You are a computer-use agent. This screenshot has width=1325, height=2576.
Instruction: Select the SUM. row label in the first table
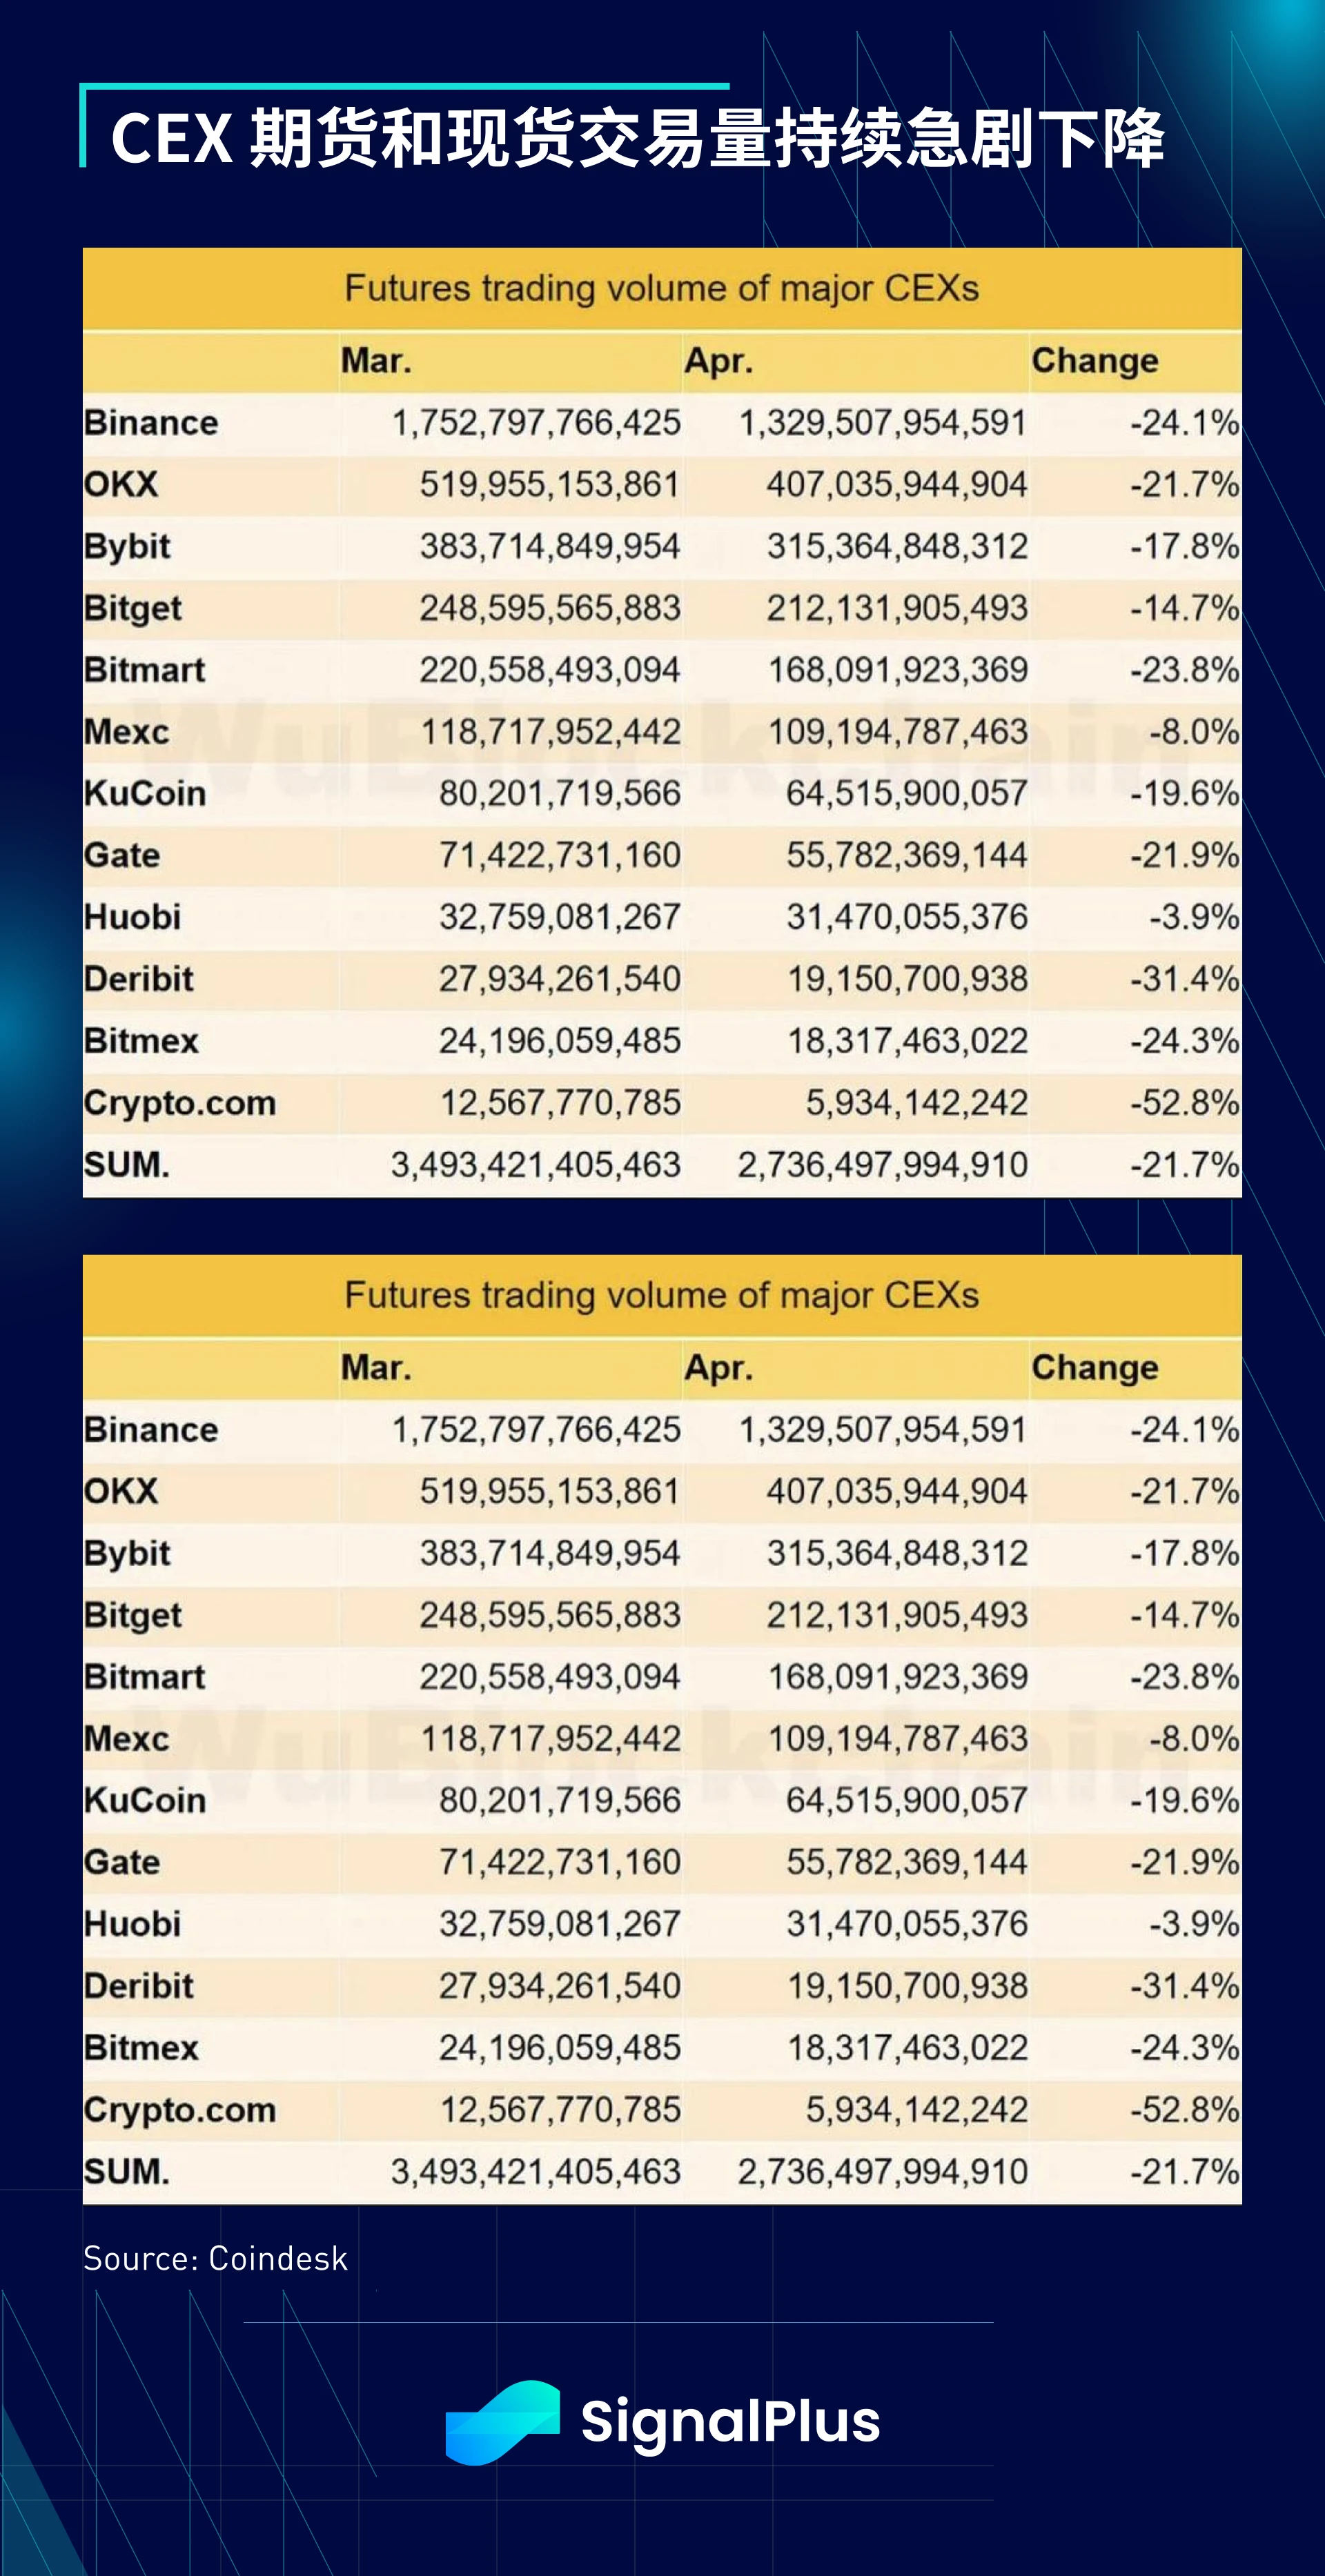[127, 1164]
